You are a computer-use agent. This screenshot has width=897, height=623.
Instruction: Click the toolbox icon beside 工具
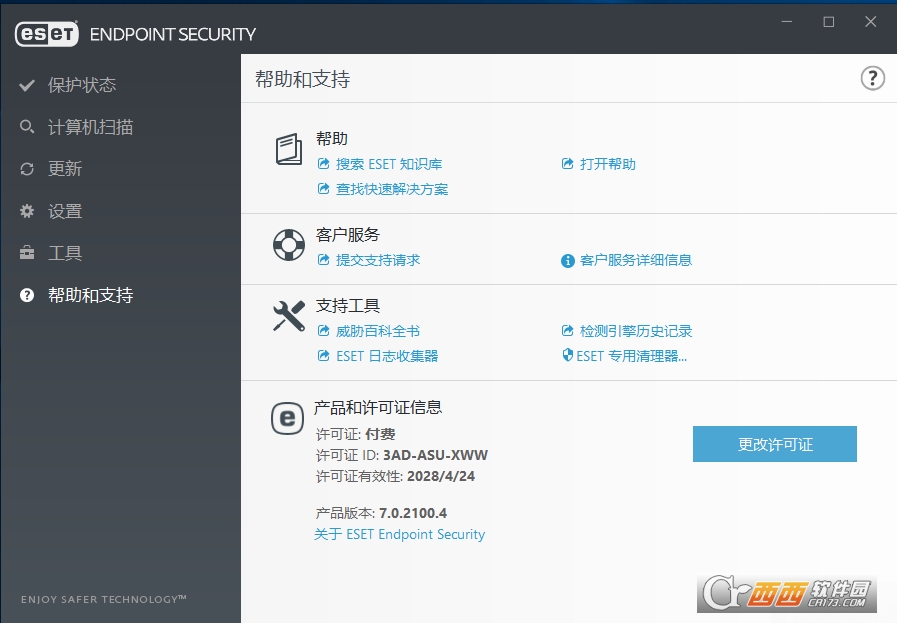[27, 253]
